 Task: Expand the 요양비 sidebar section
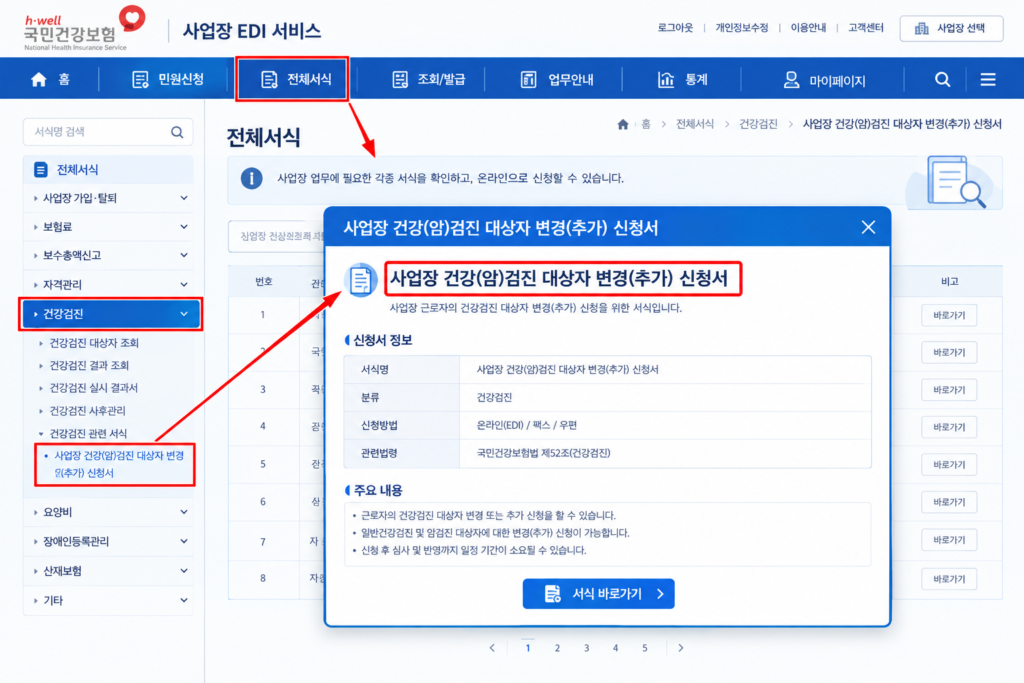tap(110, 512)
